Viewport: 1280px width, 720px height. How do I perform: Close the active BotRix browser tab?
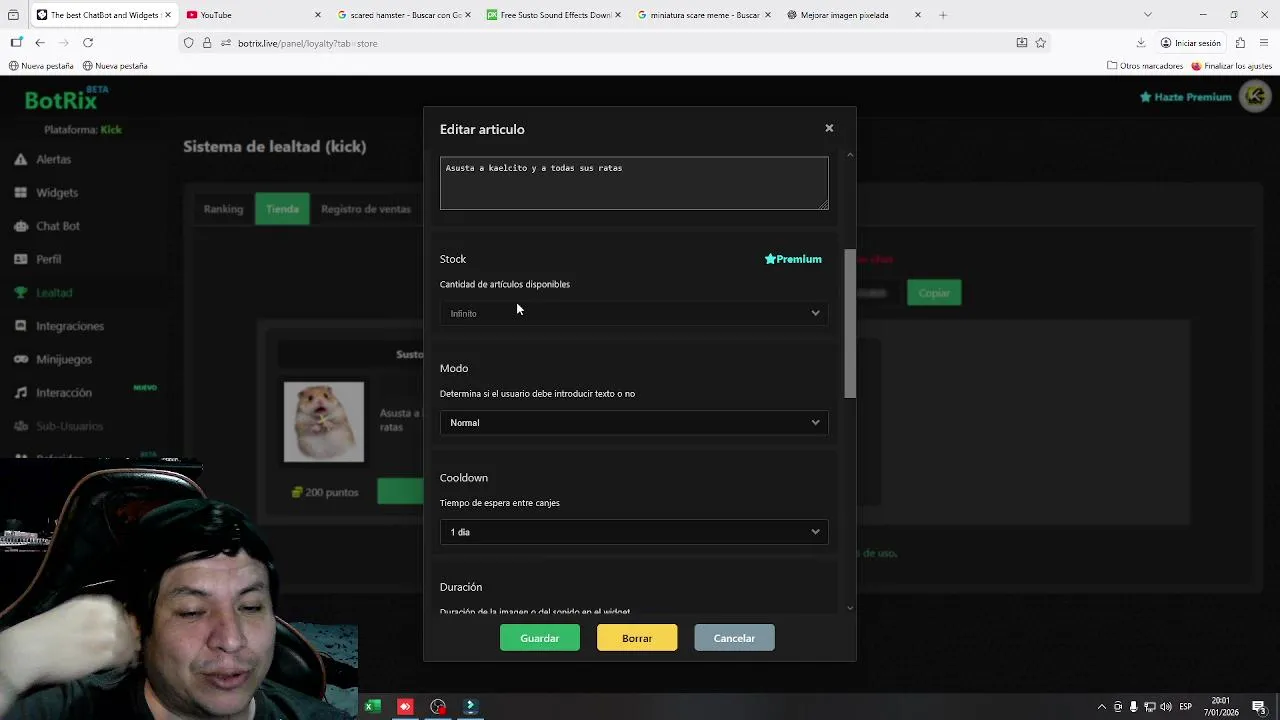pyautogui.click(x=168, y=15)
